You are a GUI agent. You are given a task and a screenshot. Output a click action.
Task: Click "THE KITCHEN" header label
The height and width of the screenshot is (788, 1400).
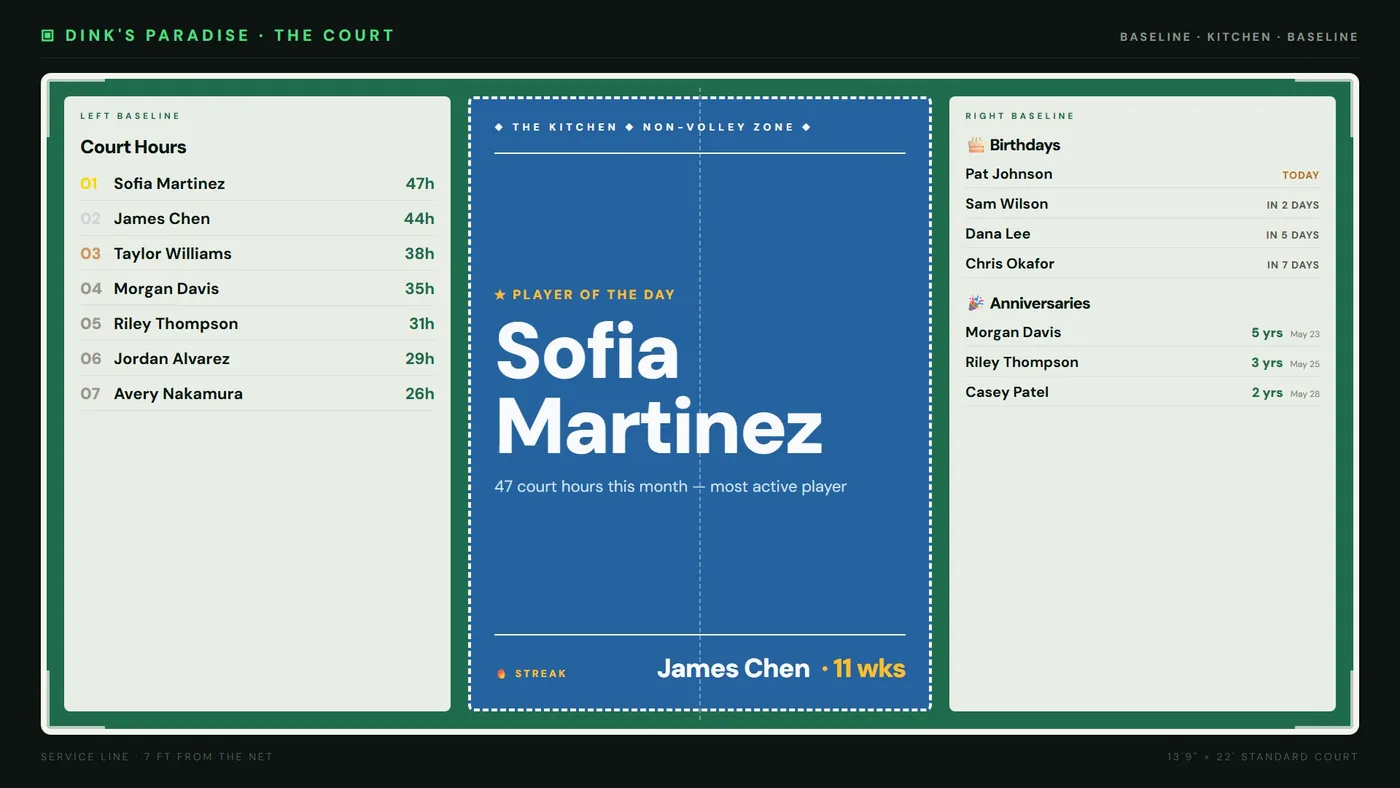(565, 128)
